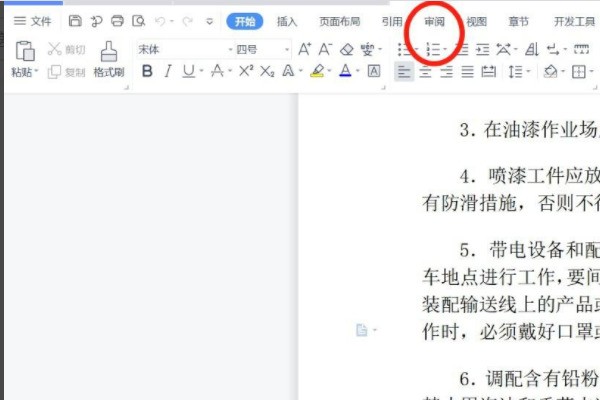The width and height of the screenshot is (600, 400).
Task: Select the Format Painter (格式刷) tool
Action: click(x=109, y=59)
